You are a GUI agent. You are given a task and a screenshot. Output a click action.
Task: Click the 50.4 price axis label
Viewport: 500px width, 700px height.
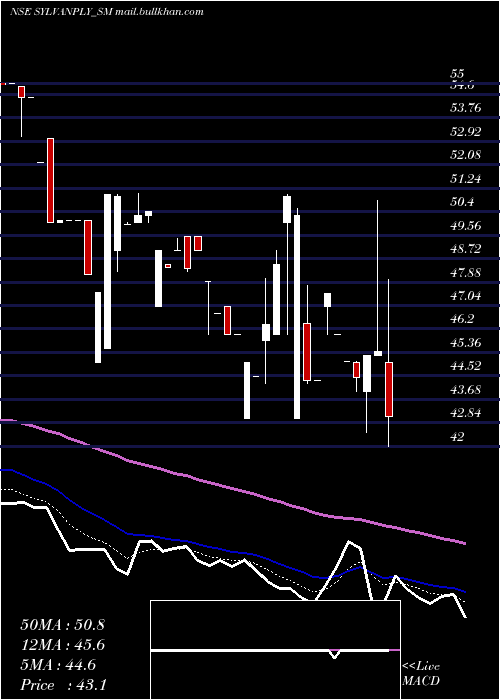[x=462, y=202]
